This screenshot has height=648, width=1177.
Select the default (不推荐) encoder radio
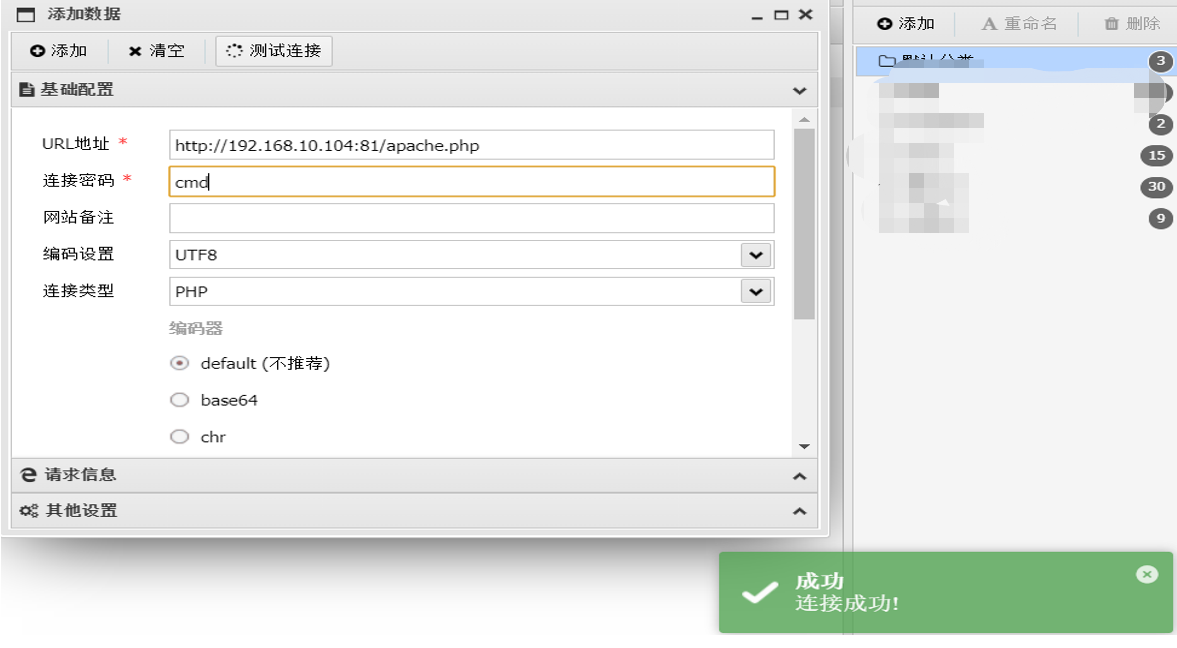[179, 363]
